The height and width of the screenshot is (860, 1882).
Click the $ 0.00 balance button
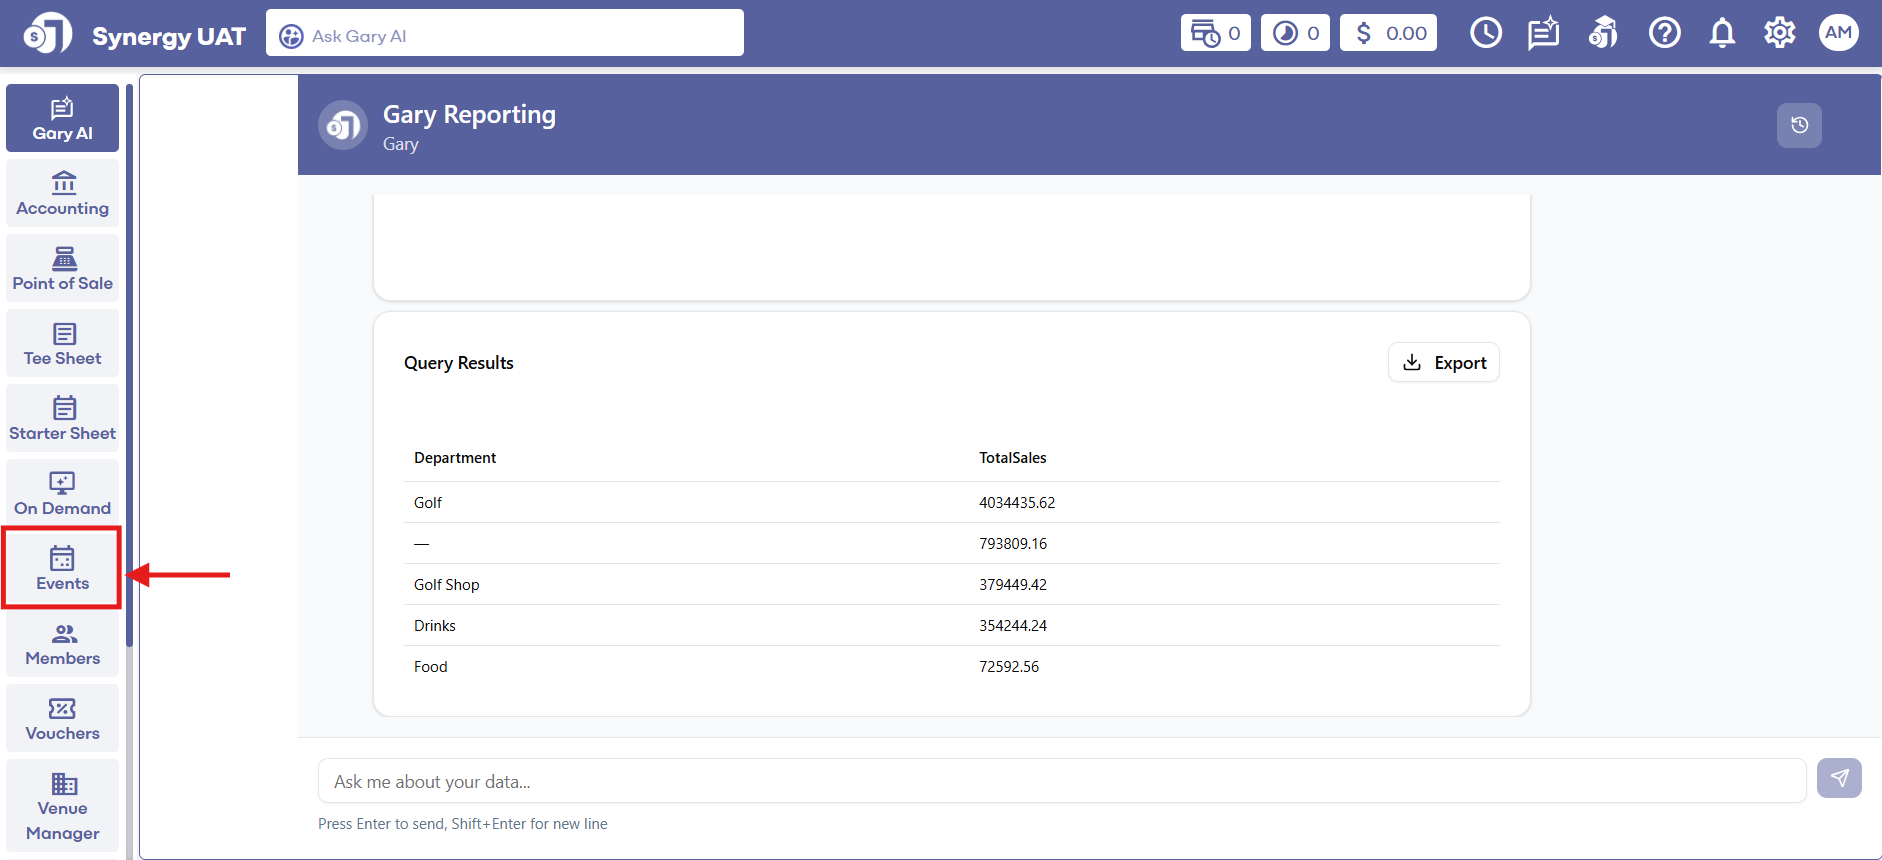1388,33
